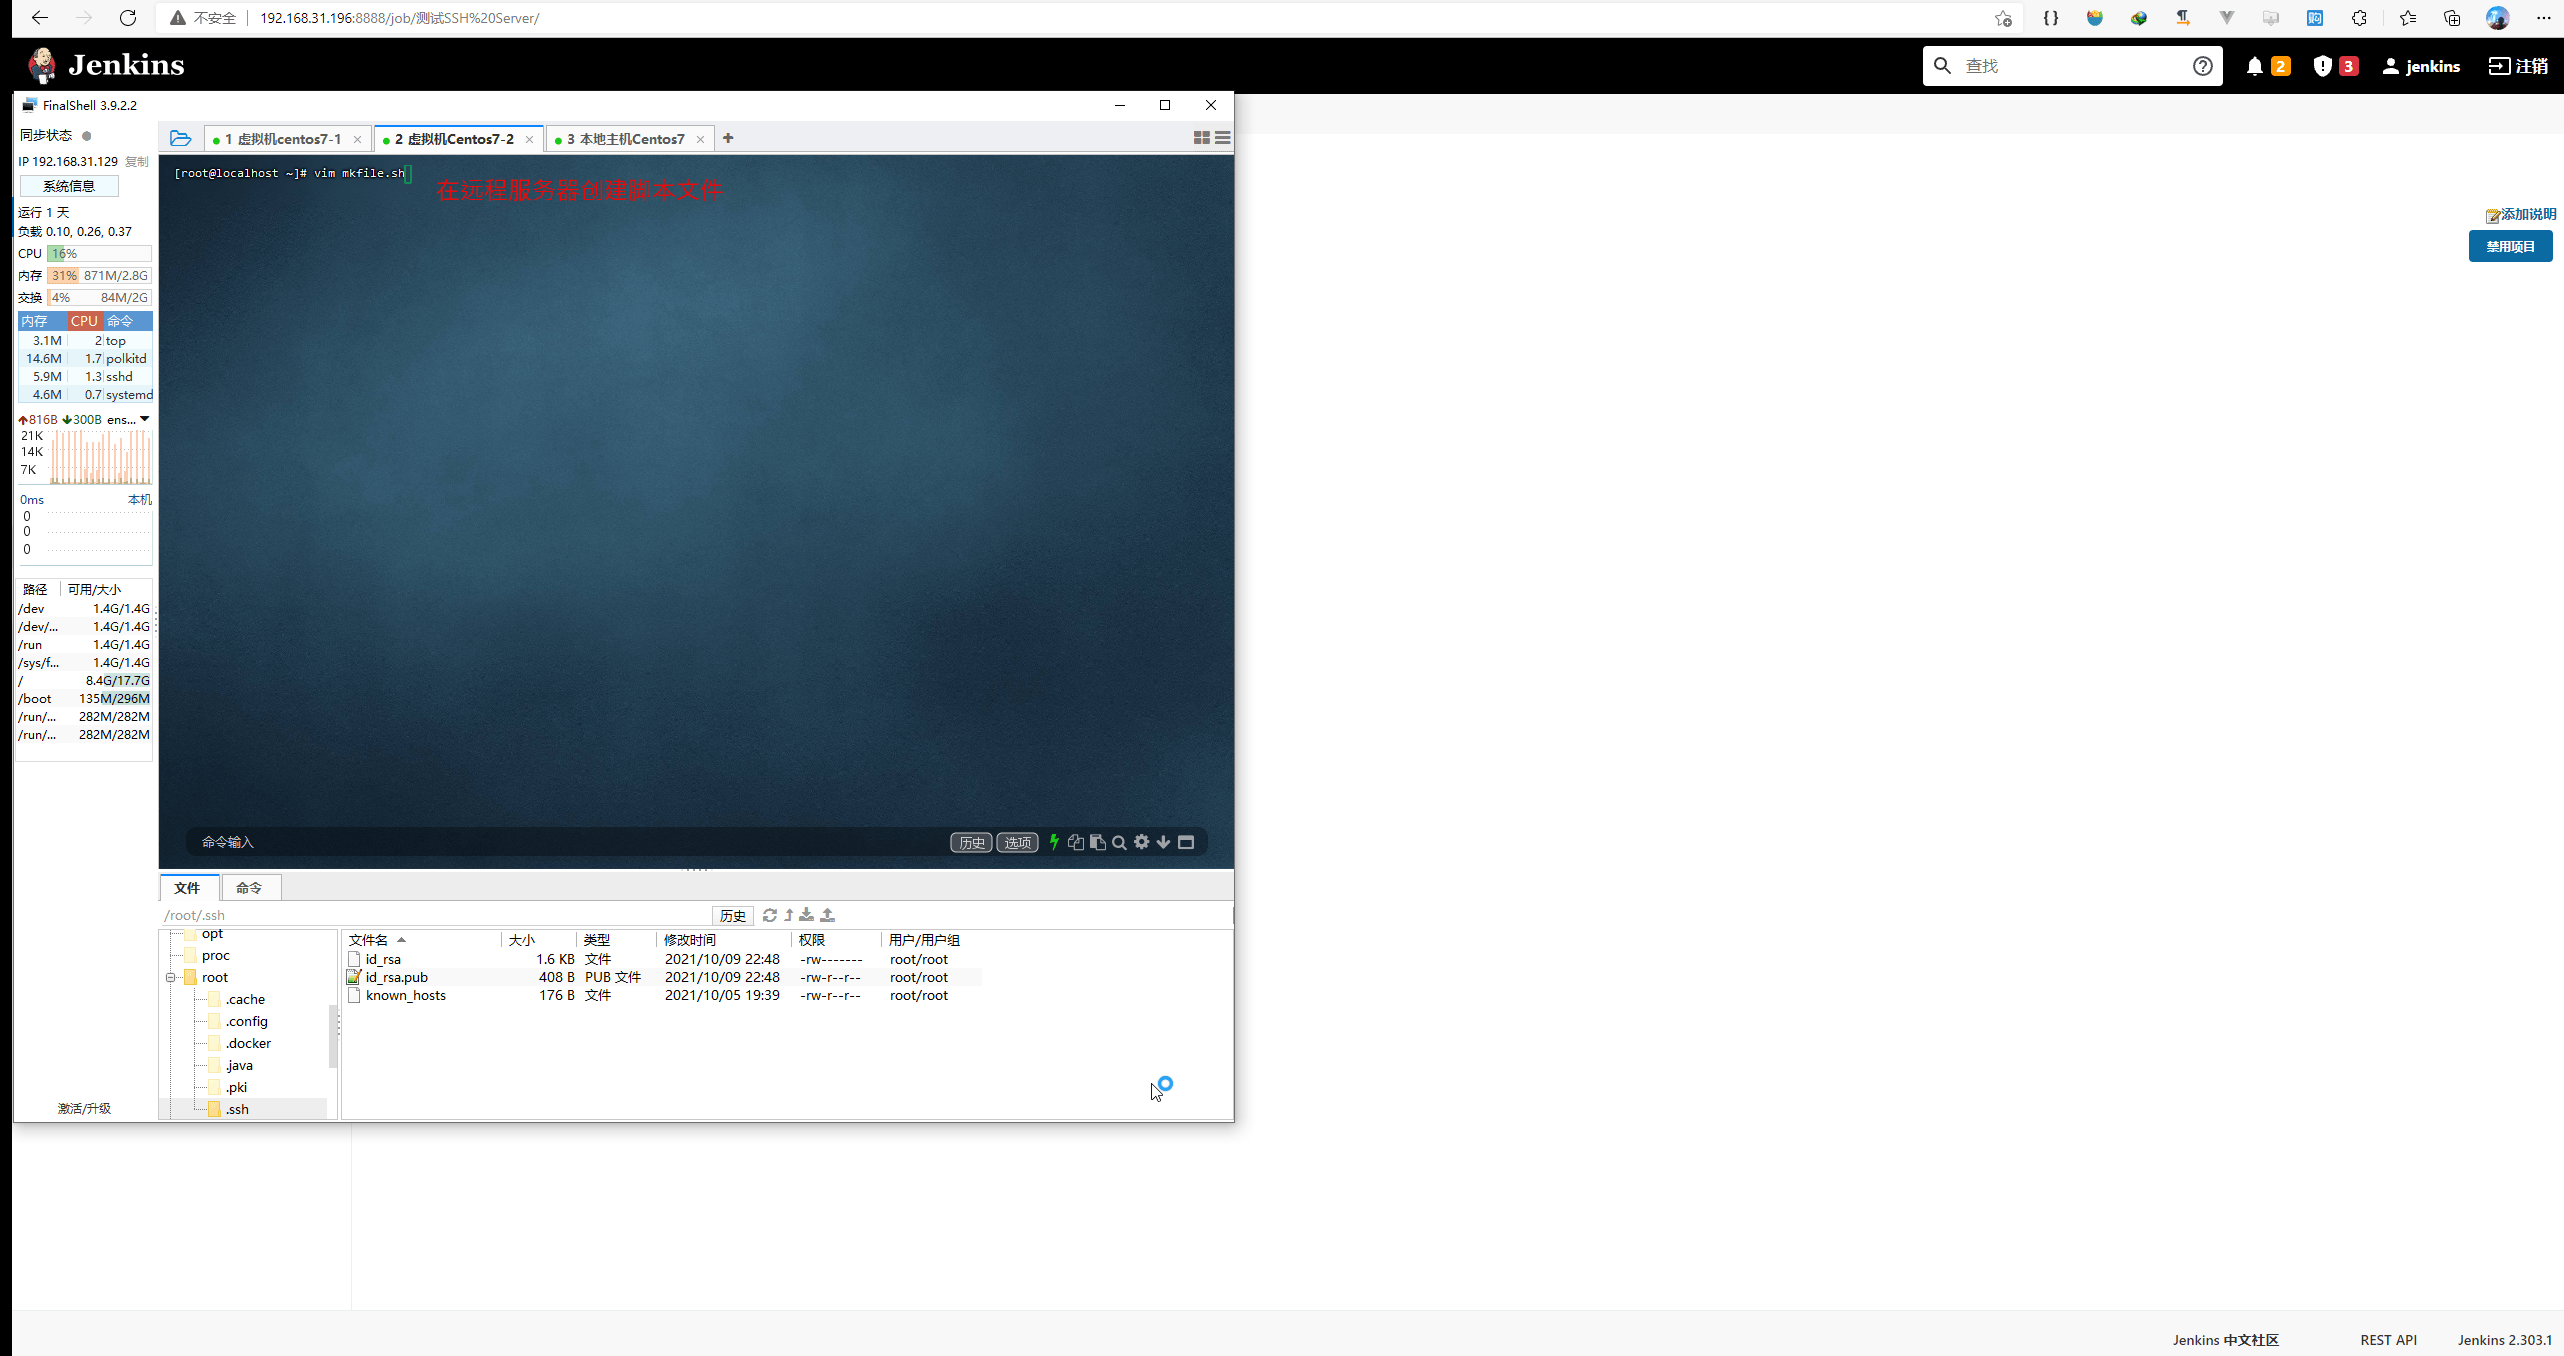Open browser settings and more menu
Screen dimensions: 2564x1356
point(2544,18)
